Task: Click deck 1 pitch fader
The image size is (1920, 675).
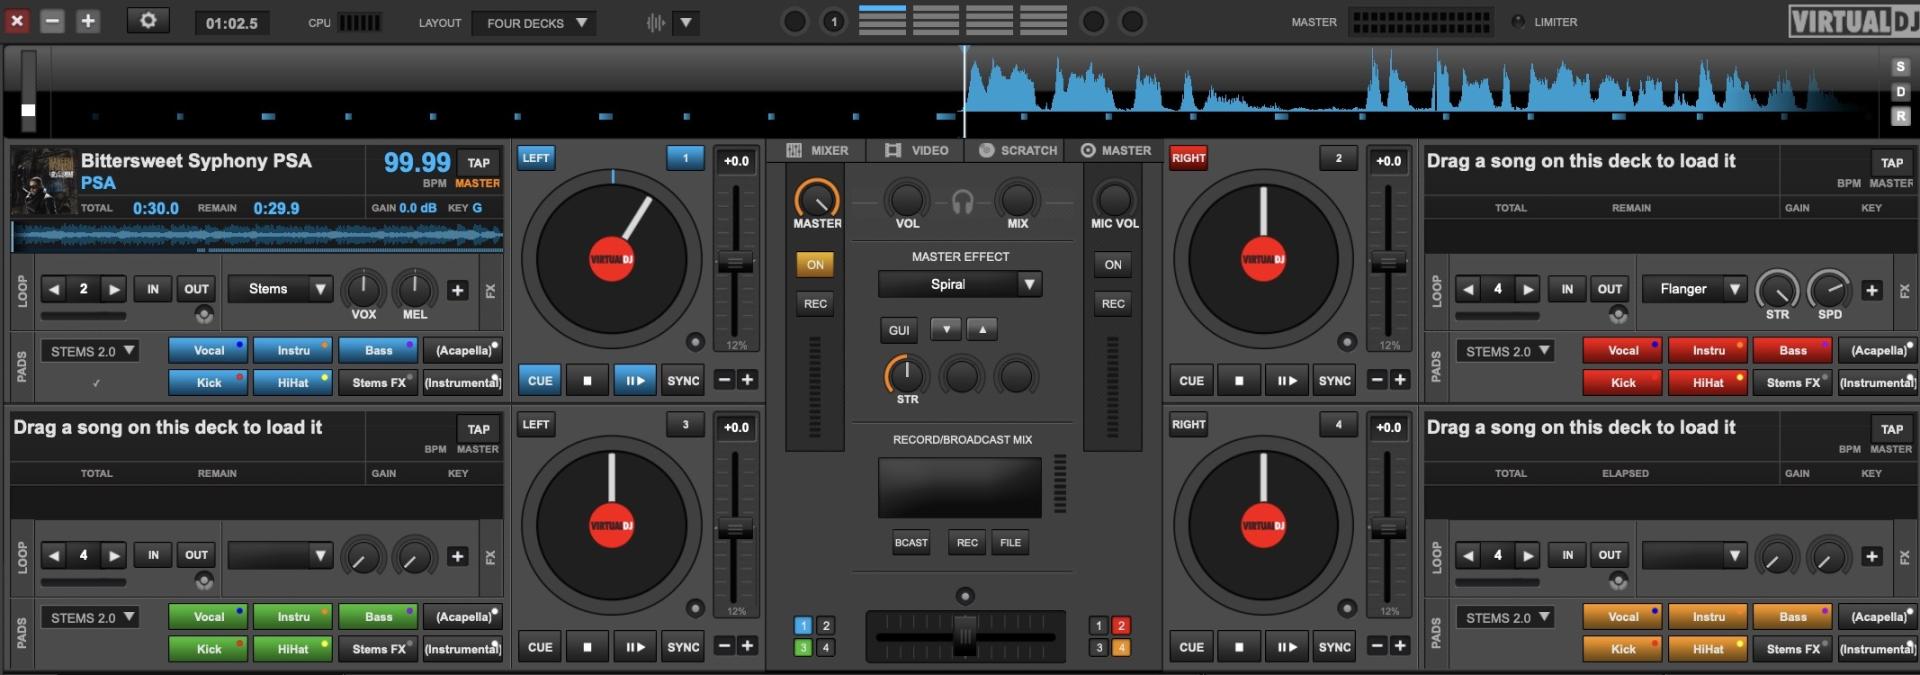Action: pos(736,262)
